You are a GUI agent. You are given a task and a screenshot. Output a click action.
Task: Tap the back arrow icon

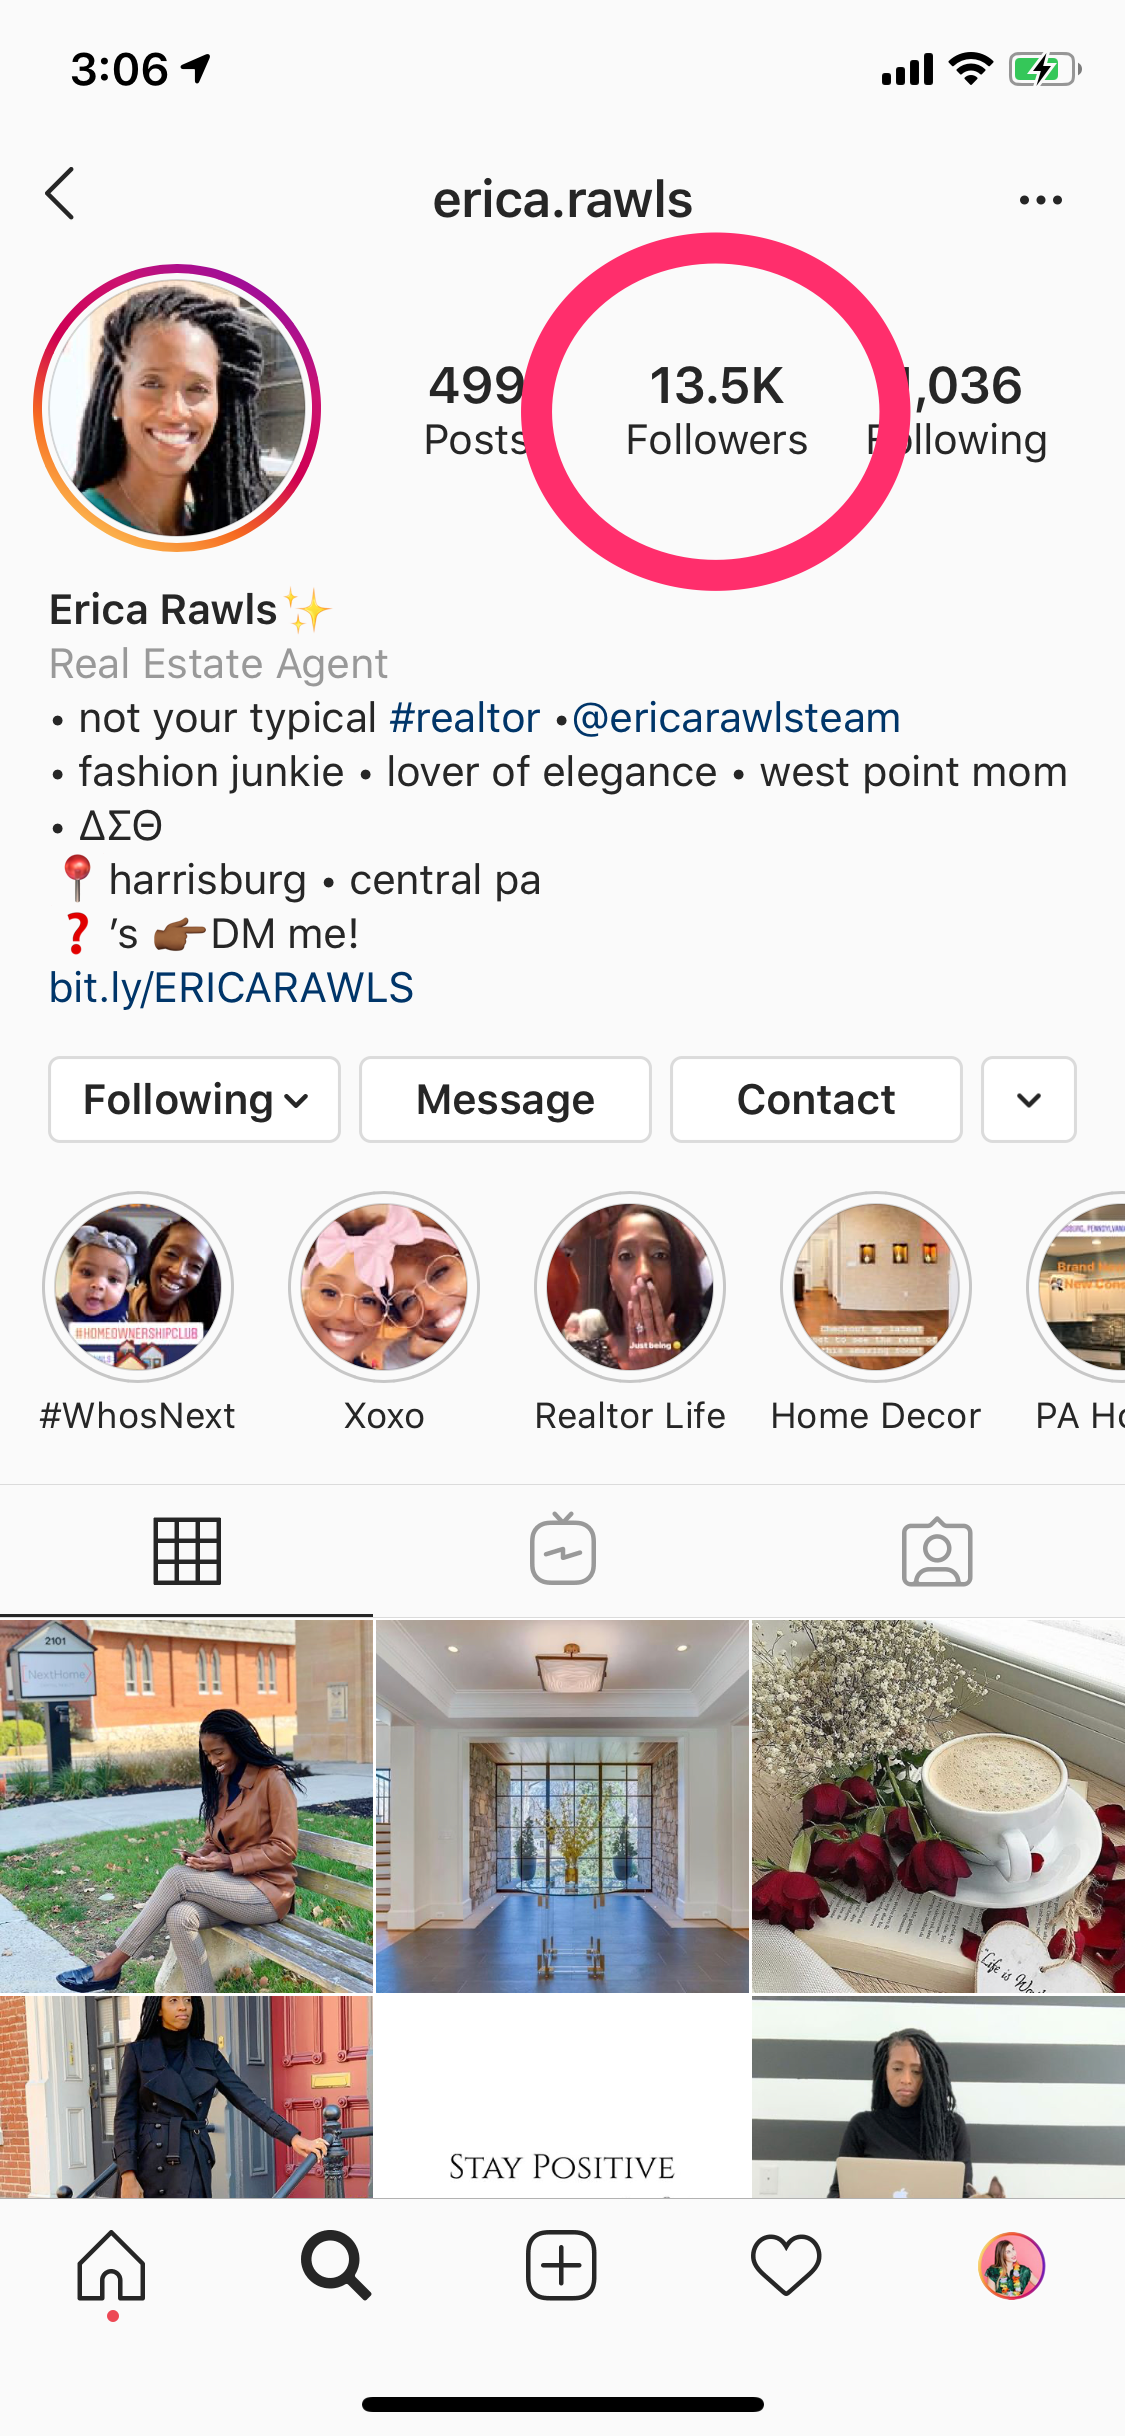point(60,194)
